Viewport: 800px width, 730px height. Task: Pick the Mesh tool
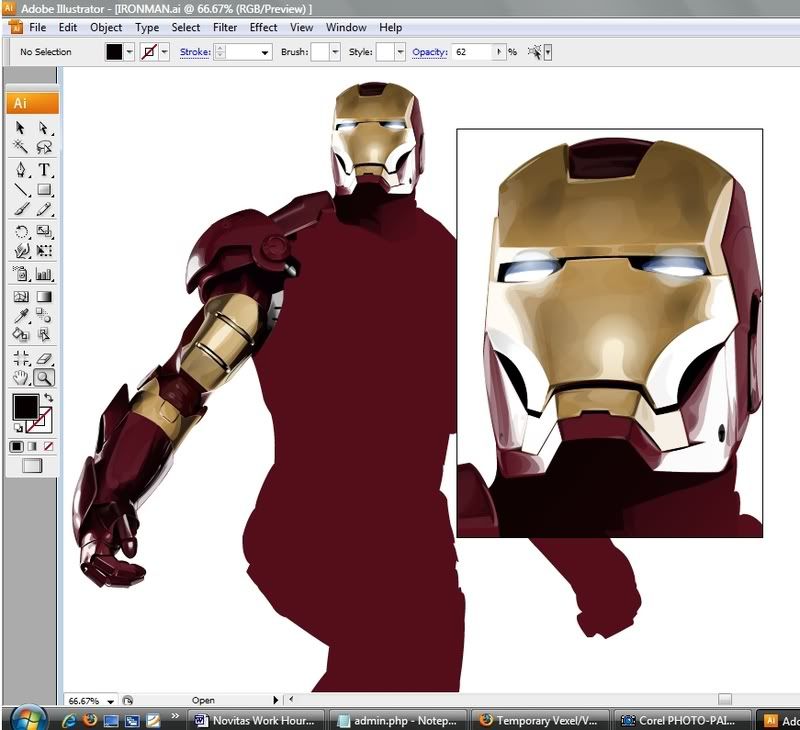tap(20, 296)
